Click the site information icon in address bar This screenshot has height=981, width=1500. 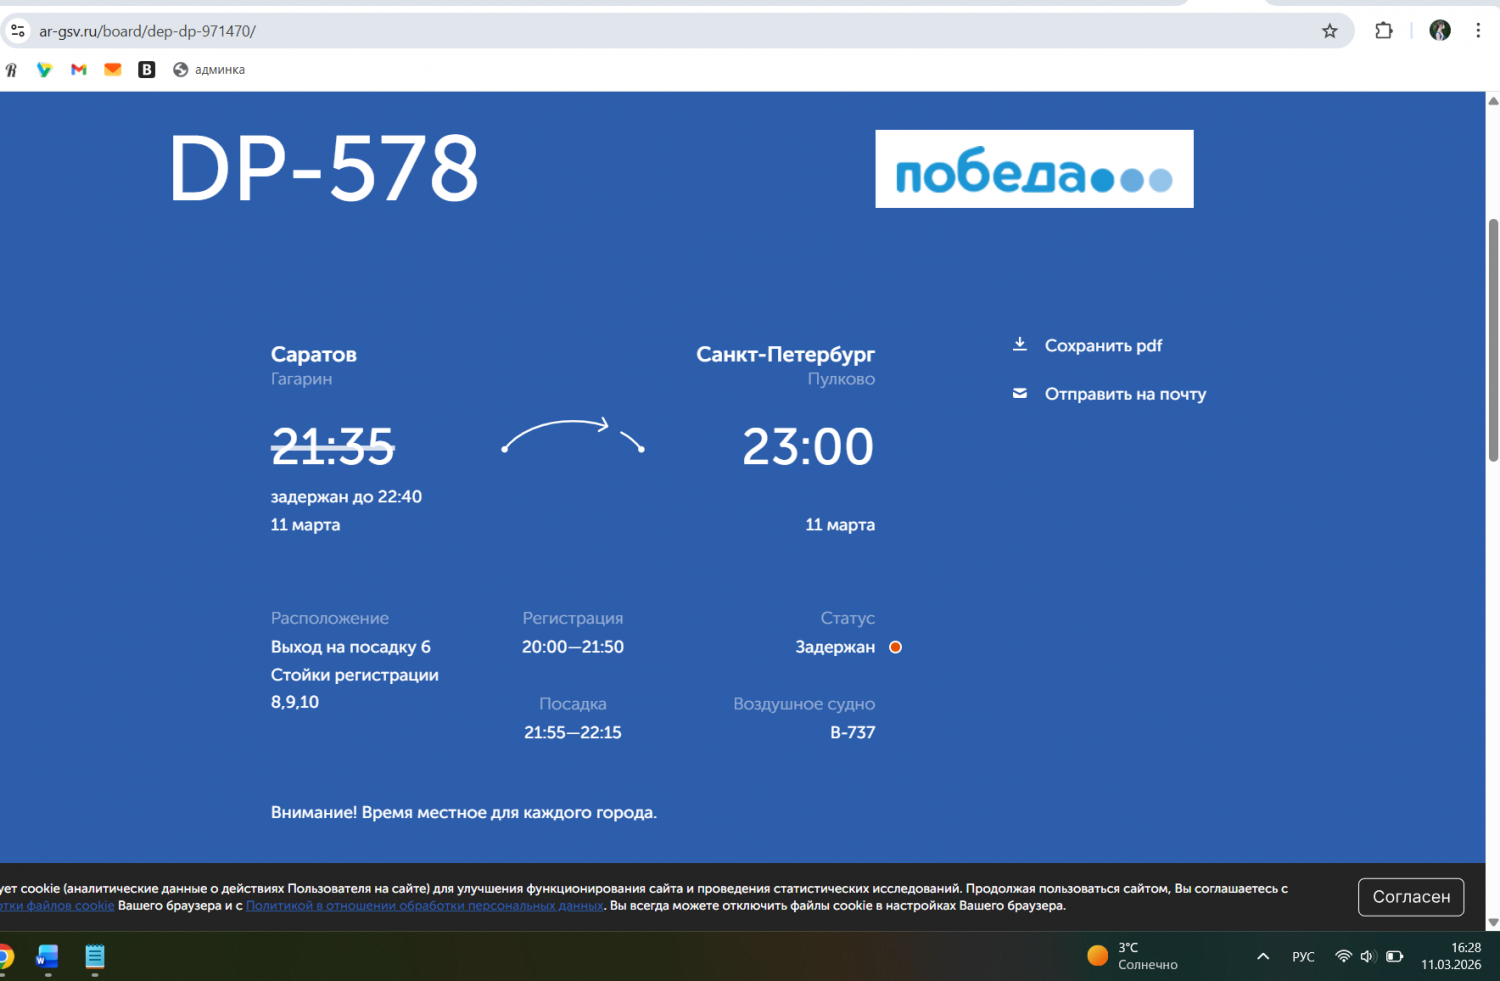click(18, 31)
